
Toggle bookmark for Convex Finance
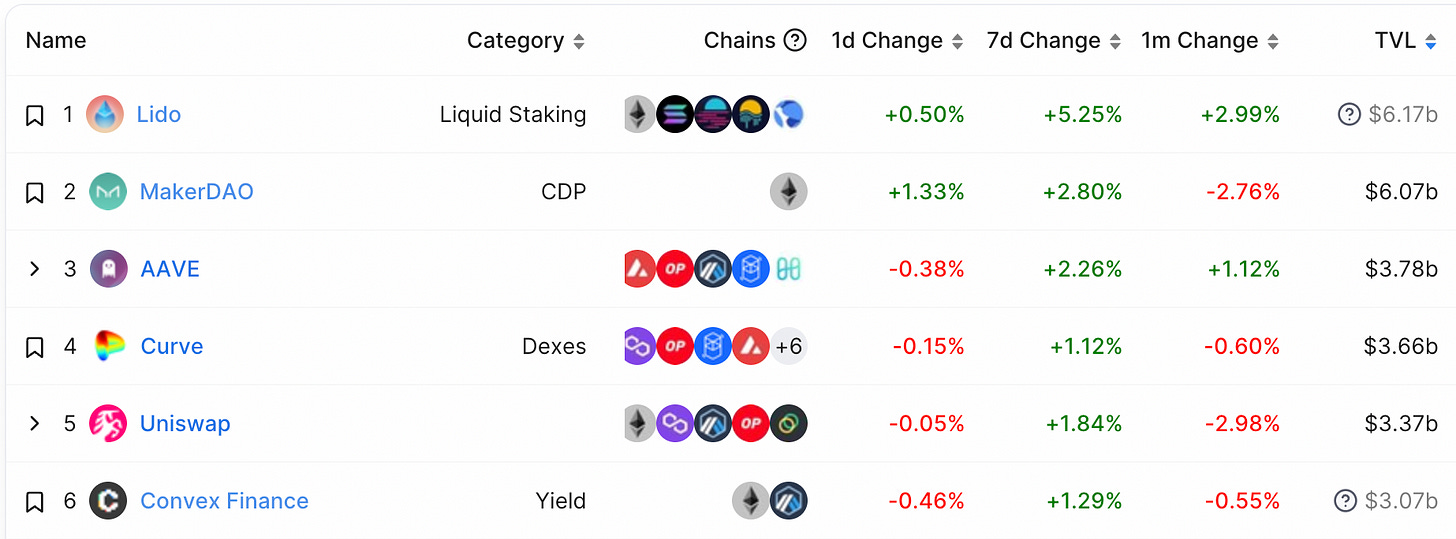tap(35, 502)
